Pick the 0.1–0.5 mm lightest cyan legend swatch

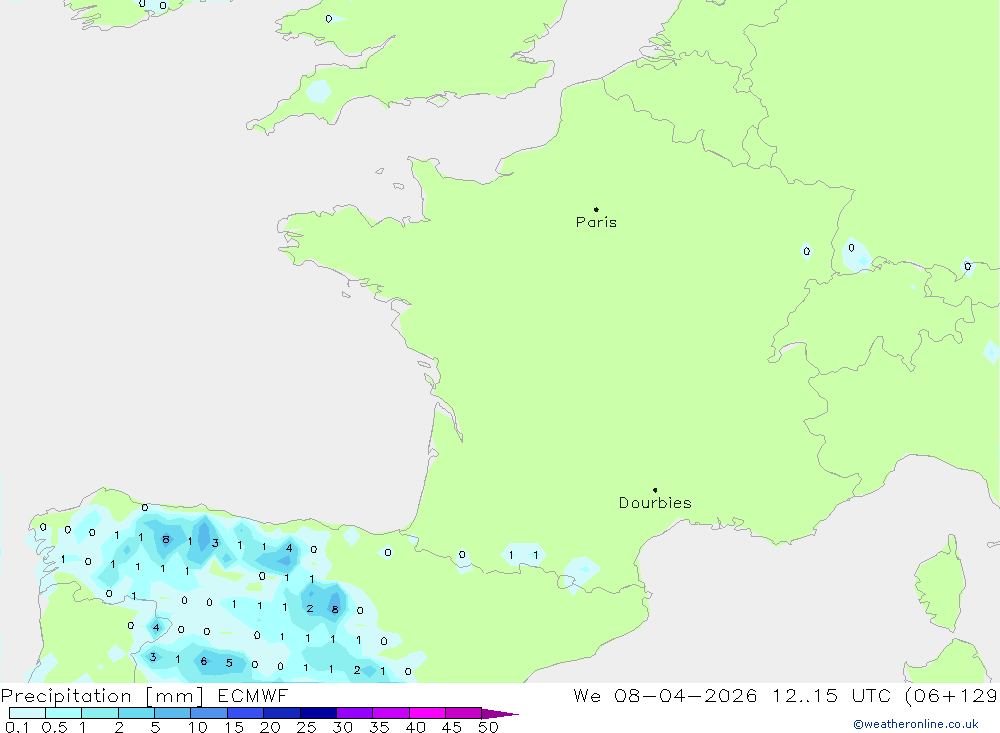click(x=27, y=713)
